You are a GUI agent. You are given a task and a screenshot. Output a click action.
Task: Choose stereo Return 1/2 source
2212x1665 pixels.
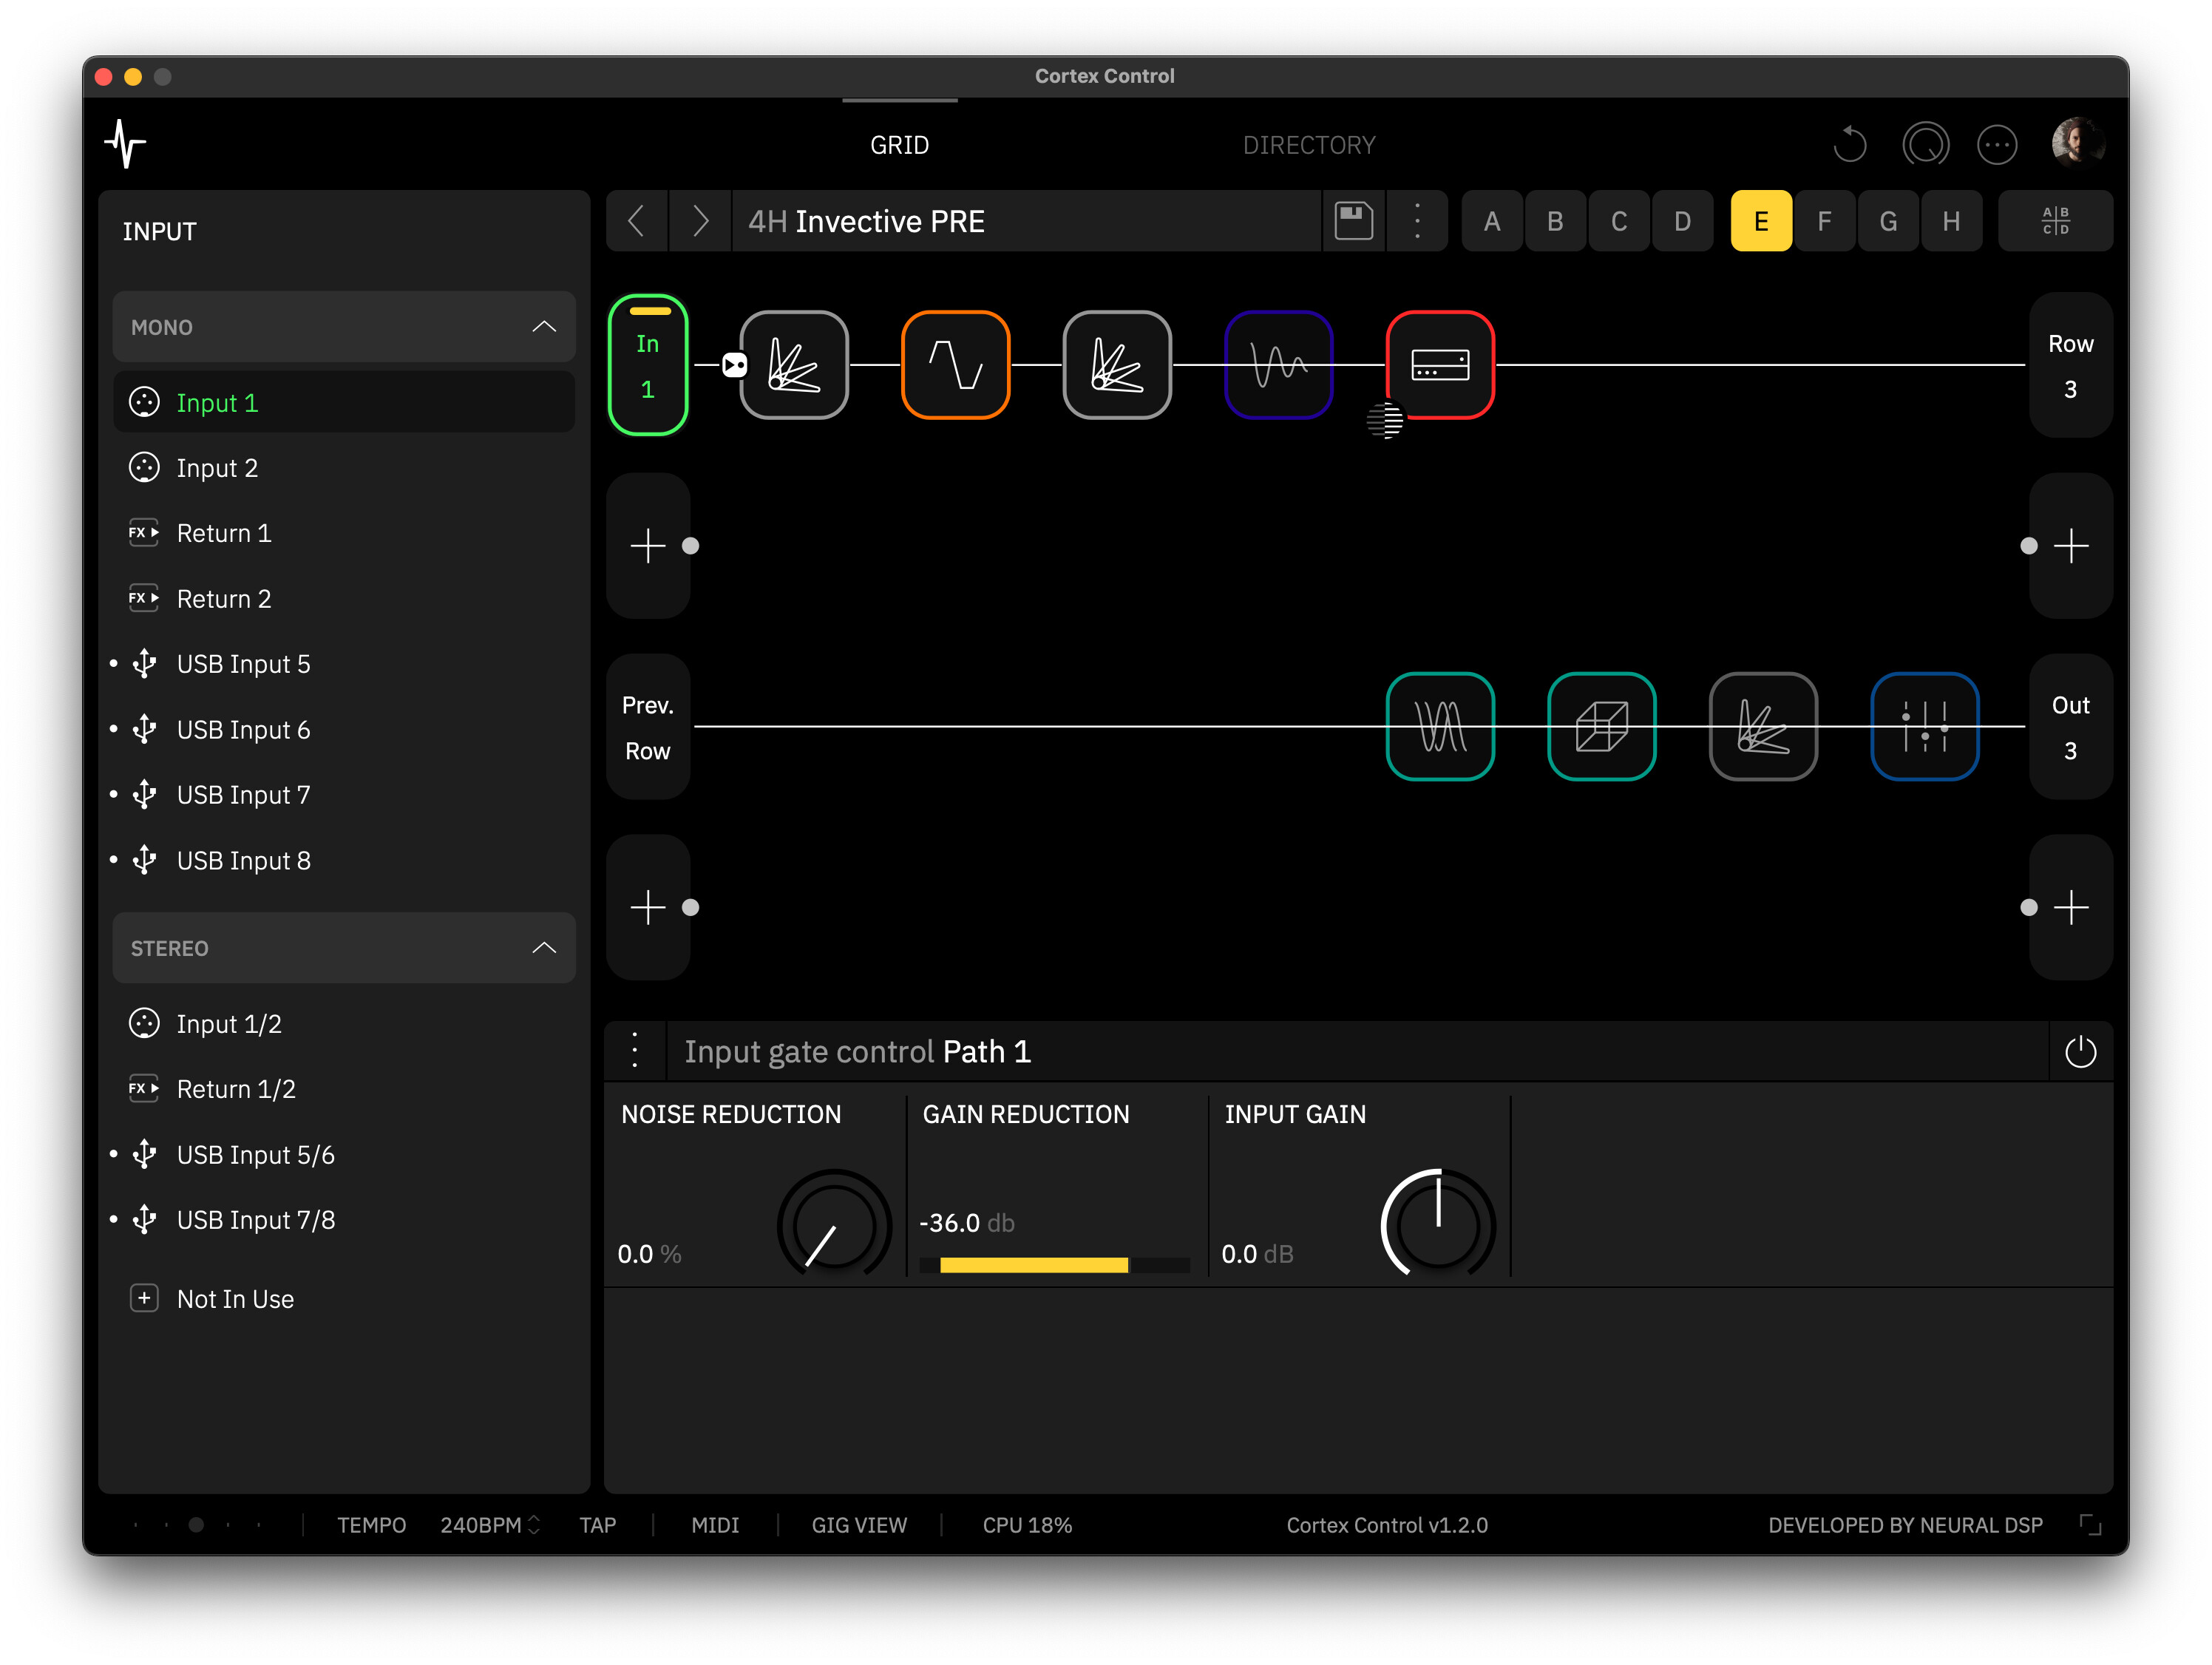tap(344, 1089)
